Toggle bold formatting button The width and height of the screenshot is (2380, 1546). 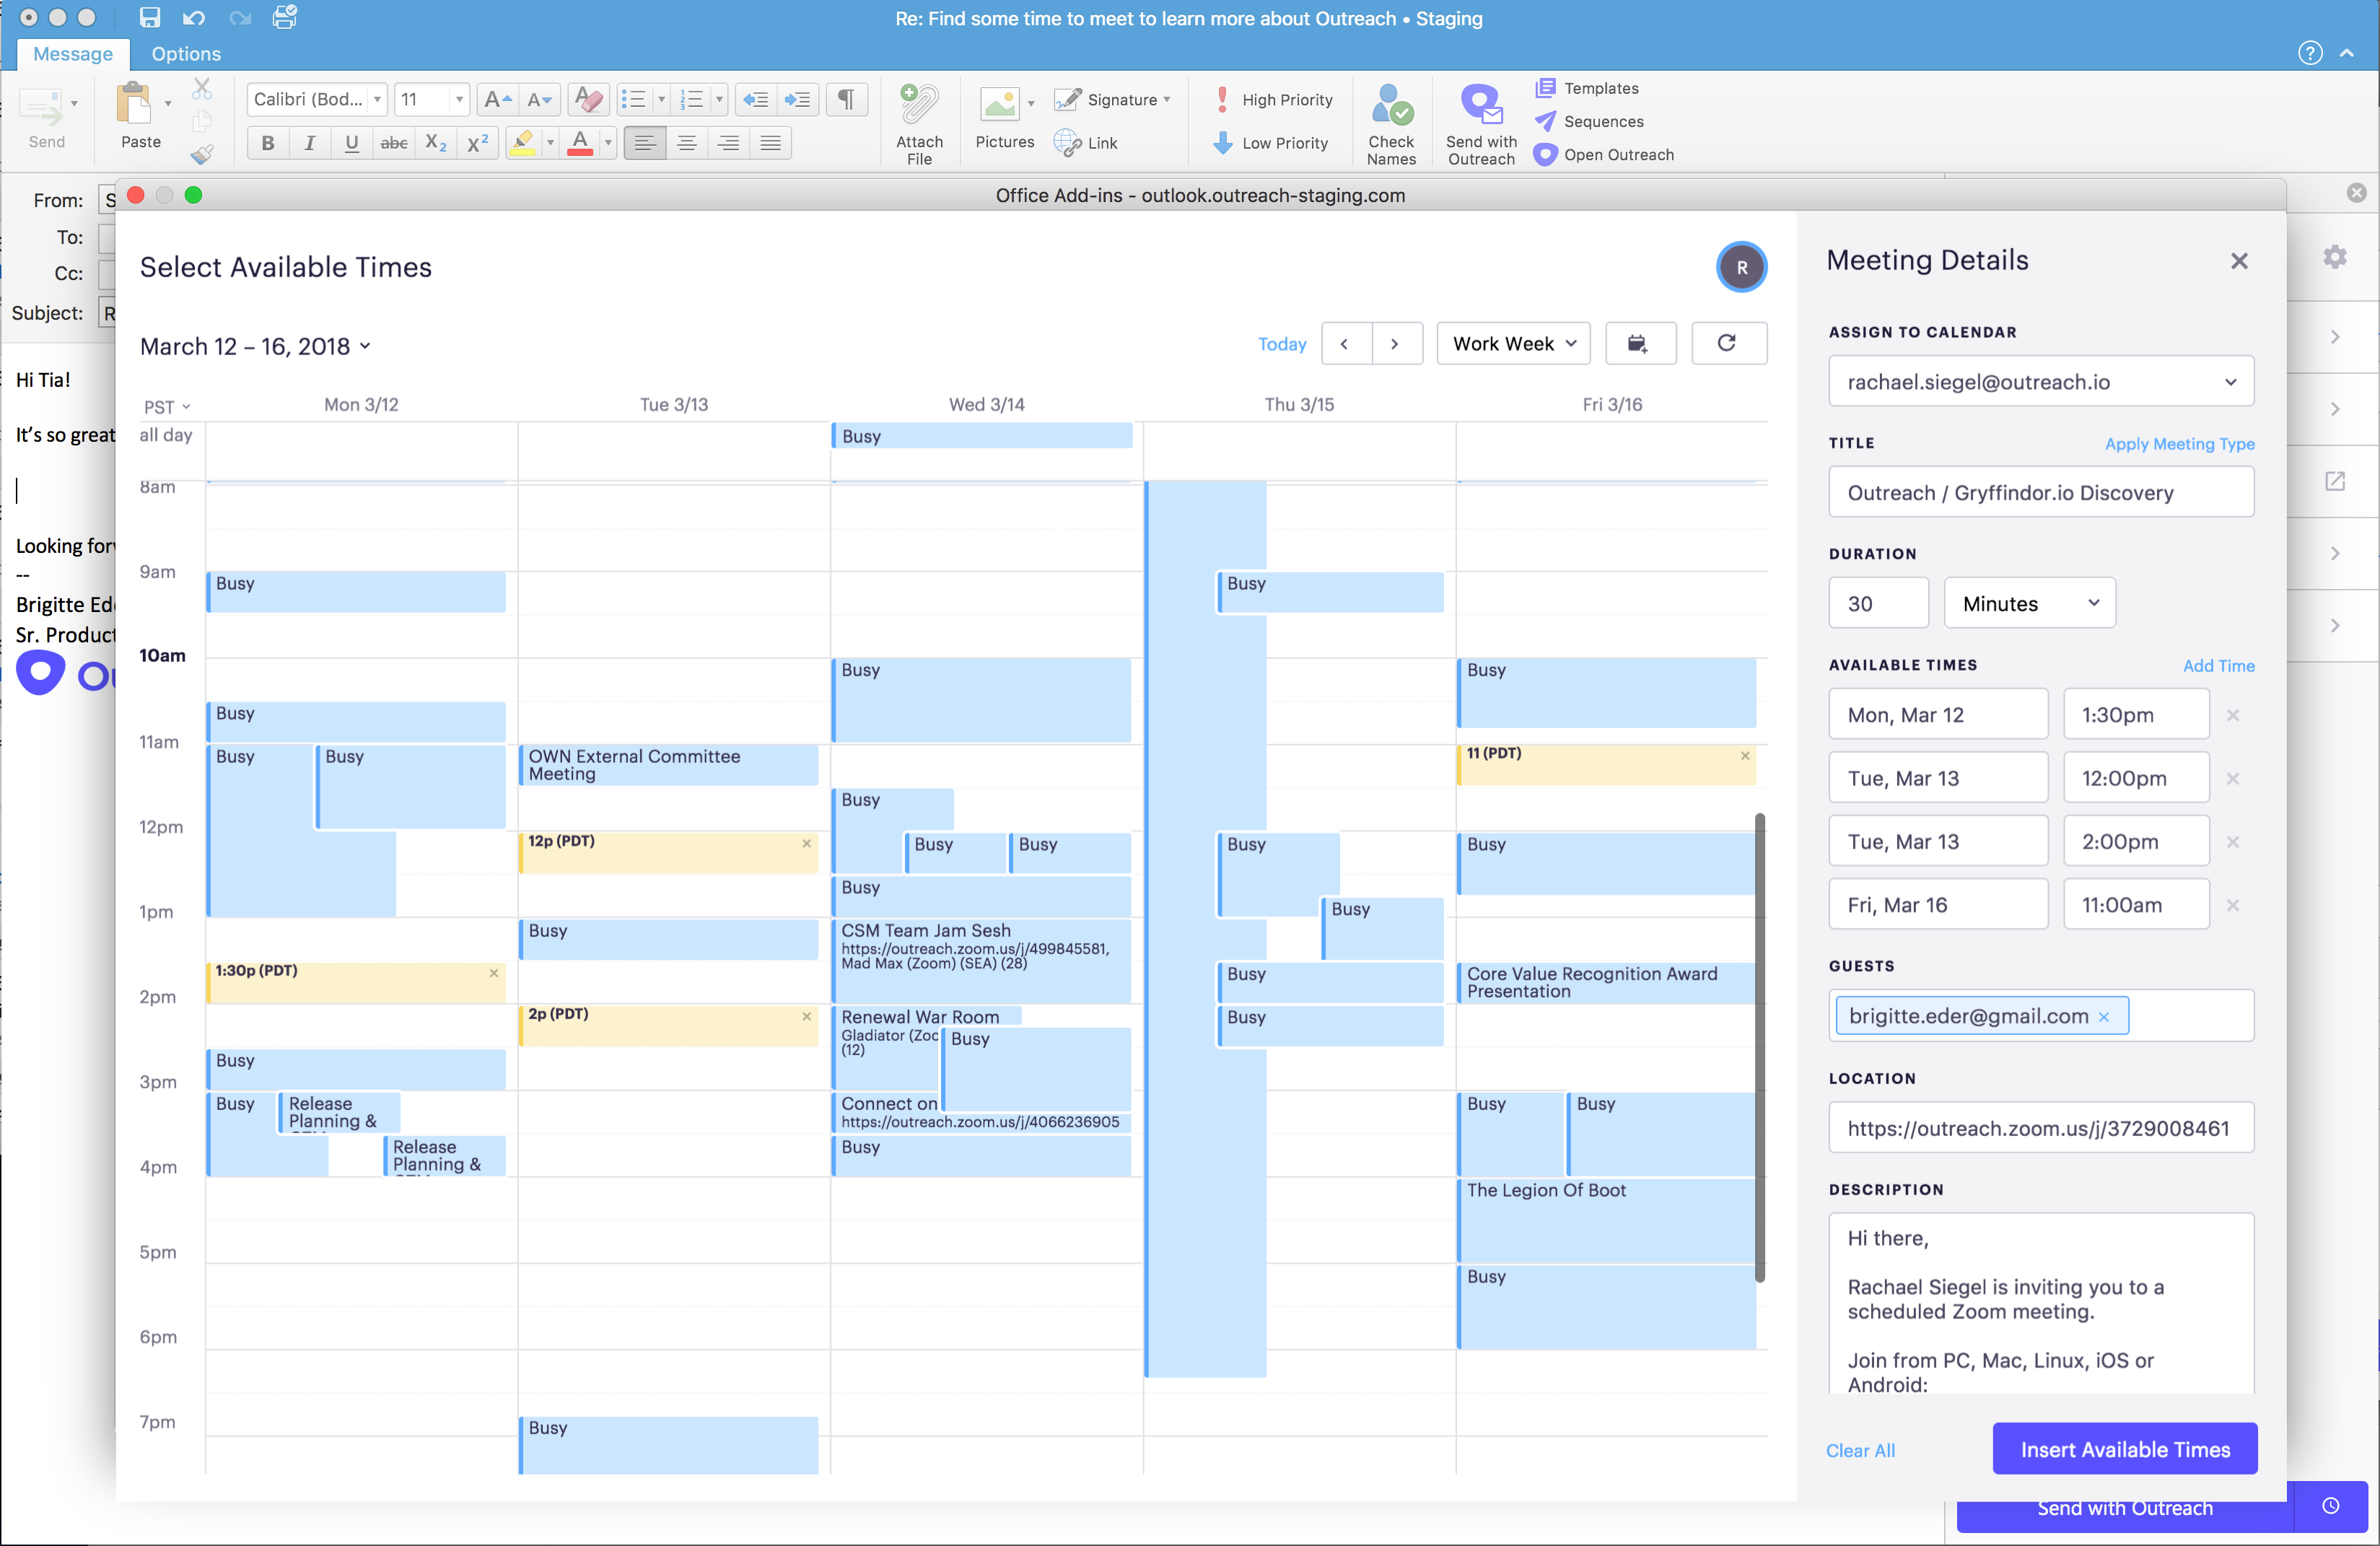pyautogui.click(x=267, y=143)
